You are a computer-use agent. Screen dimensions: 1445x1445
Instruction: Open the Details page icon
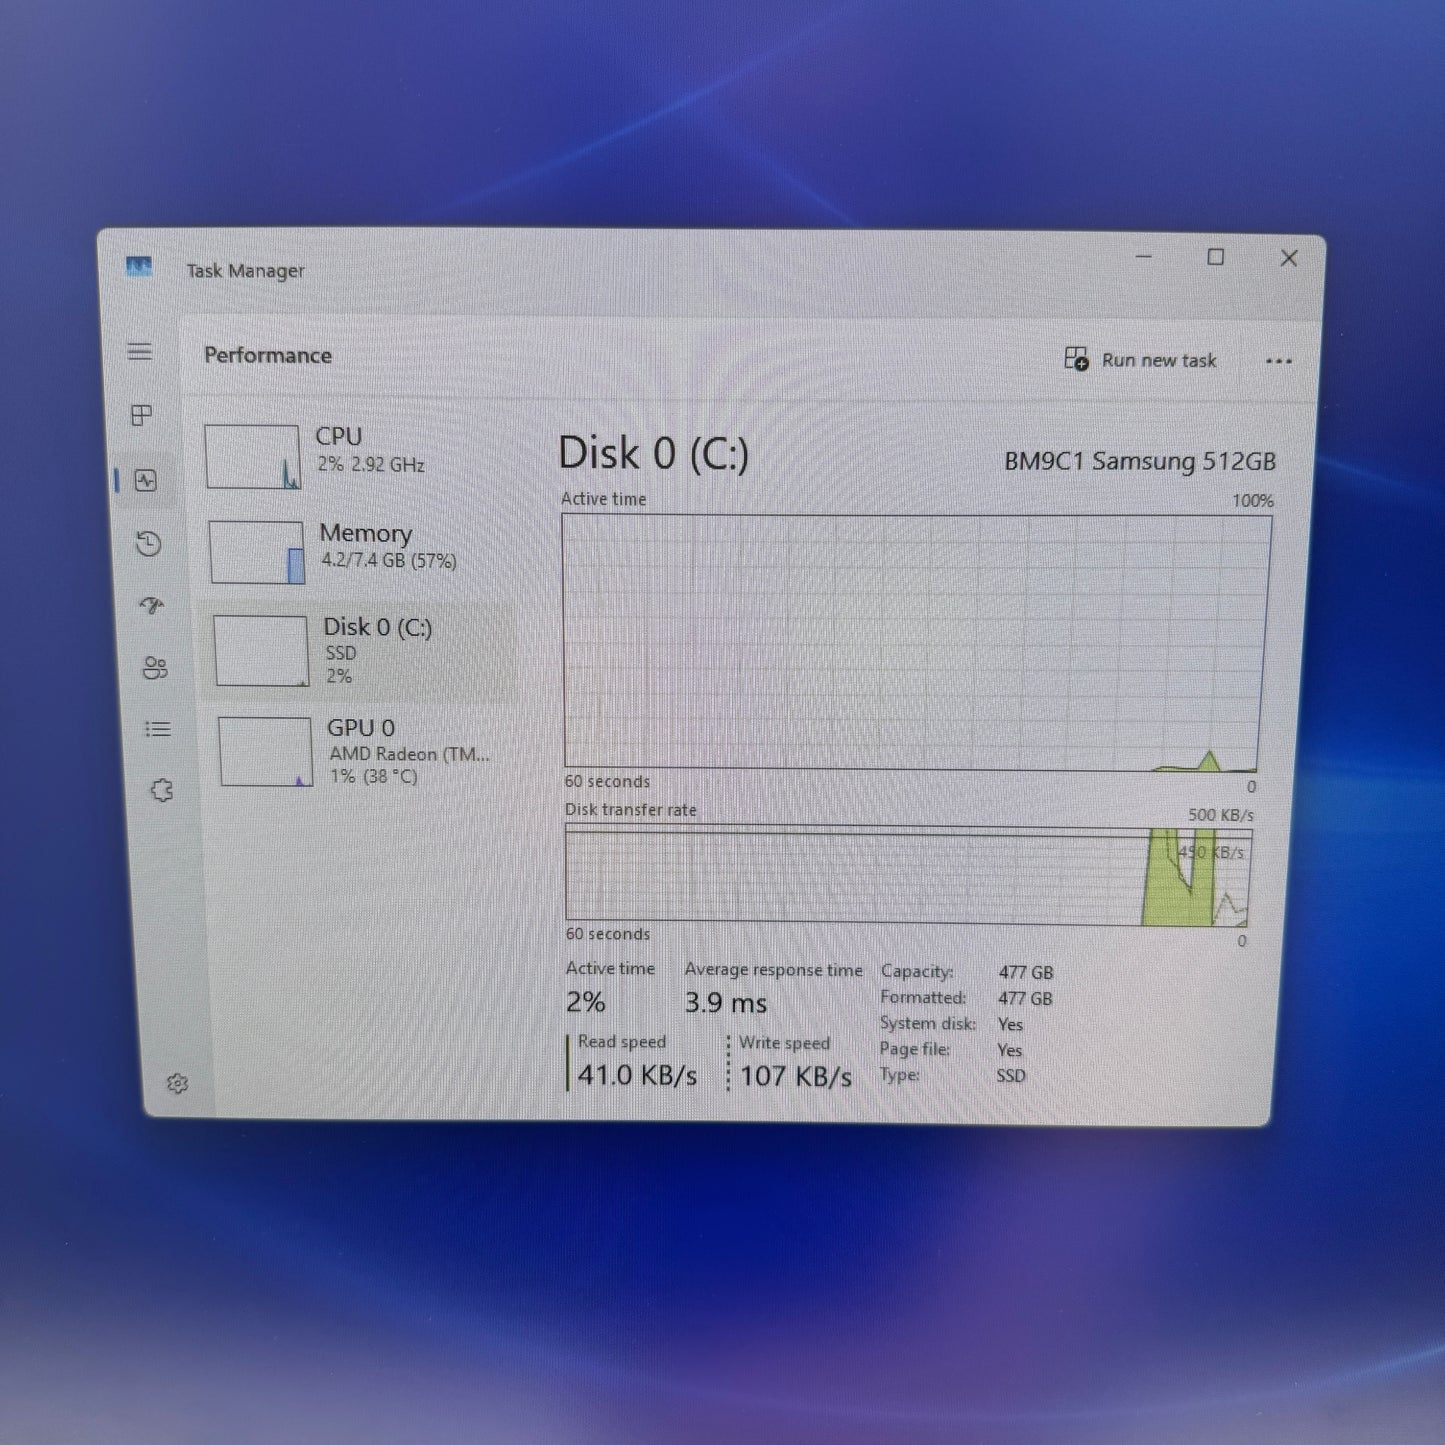coord(158,729)
